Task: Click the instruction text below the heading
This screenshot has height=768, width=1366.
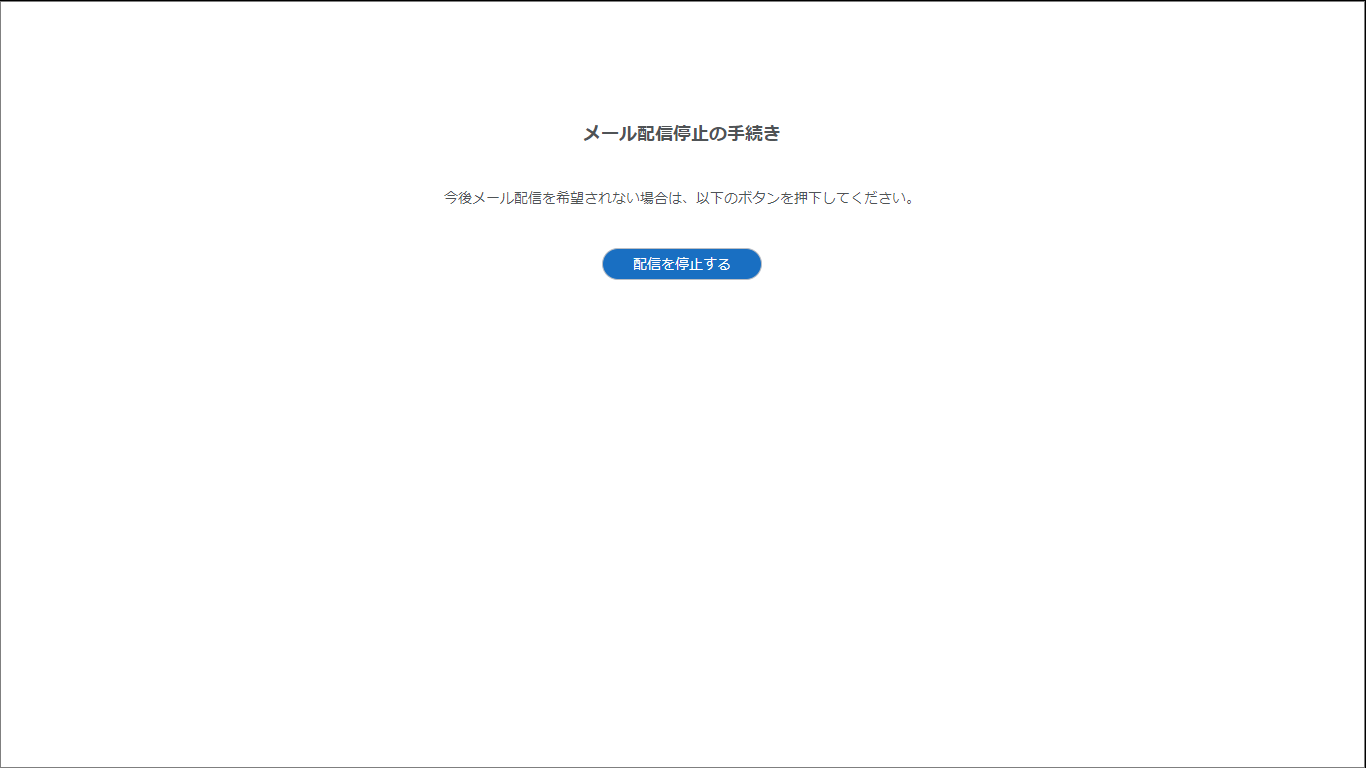Action: coord(680,198)
